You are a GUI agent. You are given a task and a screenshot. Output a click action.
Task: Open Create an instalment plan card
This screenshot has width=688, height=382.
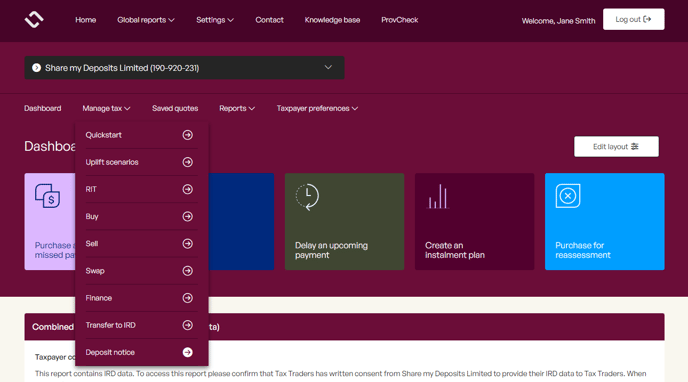tap(474, 221)
